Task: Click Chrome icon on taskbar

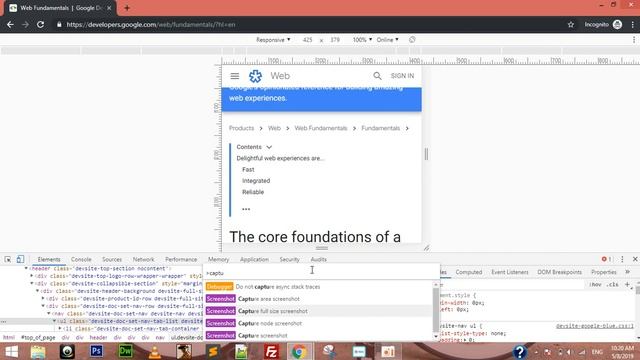Action: pos(299,351)
